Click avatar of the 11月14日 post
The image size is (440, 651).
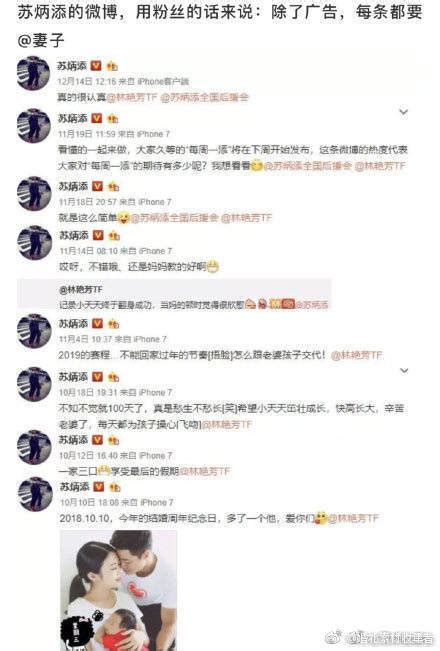pyautogui.click(x=34, y=243)
